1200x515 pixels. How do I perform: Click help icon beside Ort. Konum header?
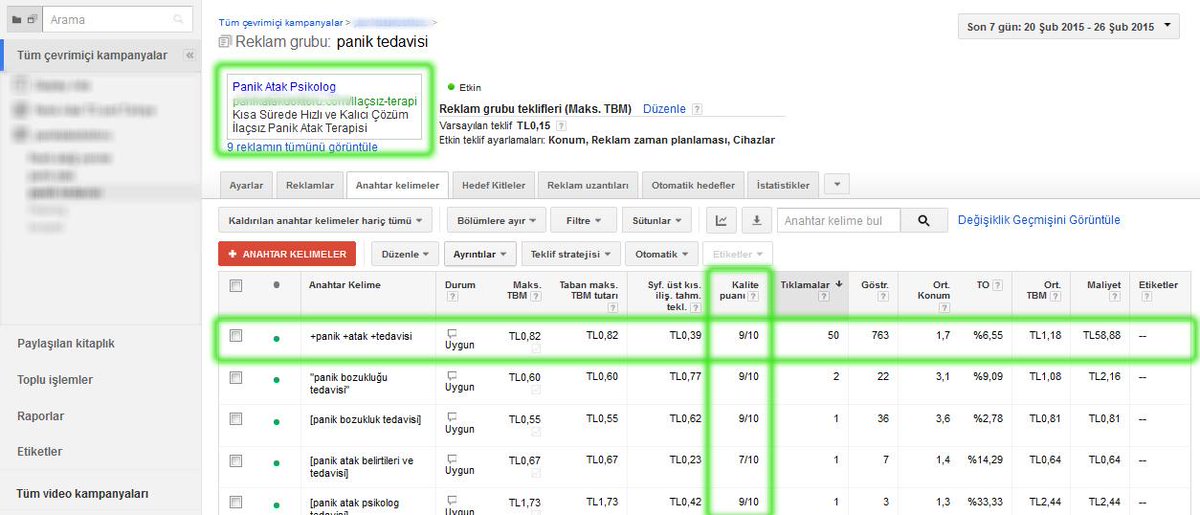tap(945, 307)
